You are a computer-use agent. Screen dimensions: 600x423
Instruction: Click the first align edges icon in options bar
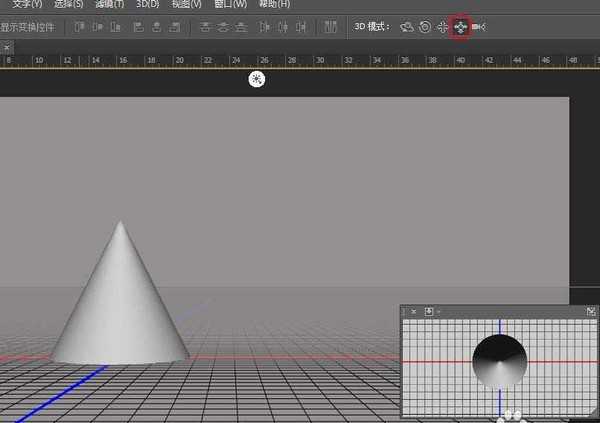point(79,26)
